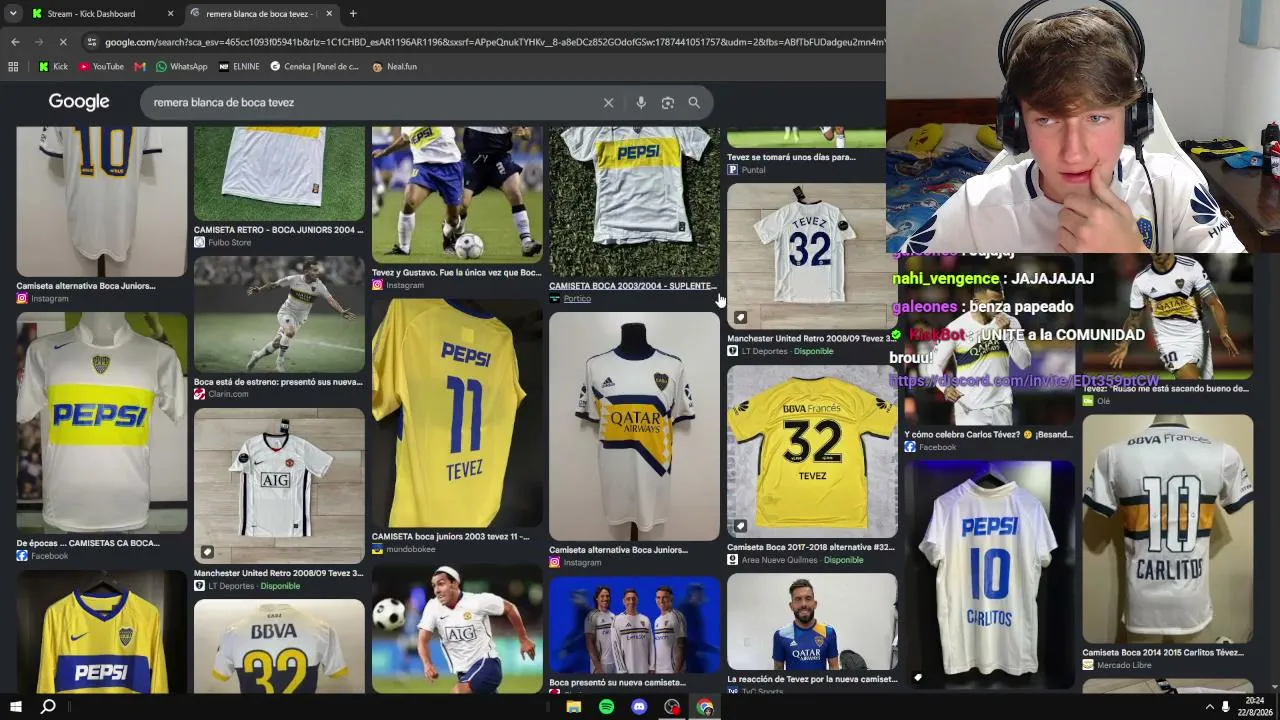Open File Explorer from the taskbar
1280x720 pixels.
574,707
